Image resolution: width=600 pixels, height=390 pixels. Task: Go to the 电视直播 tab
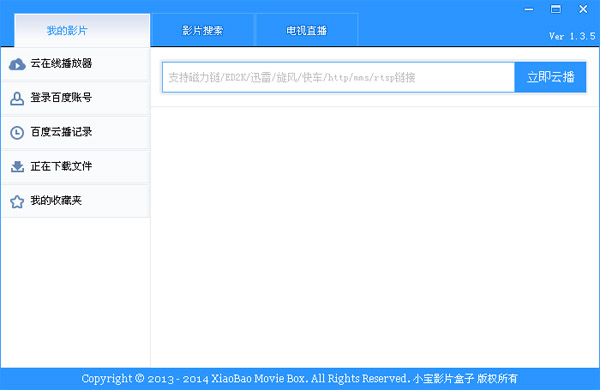tap(306, 30)
